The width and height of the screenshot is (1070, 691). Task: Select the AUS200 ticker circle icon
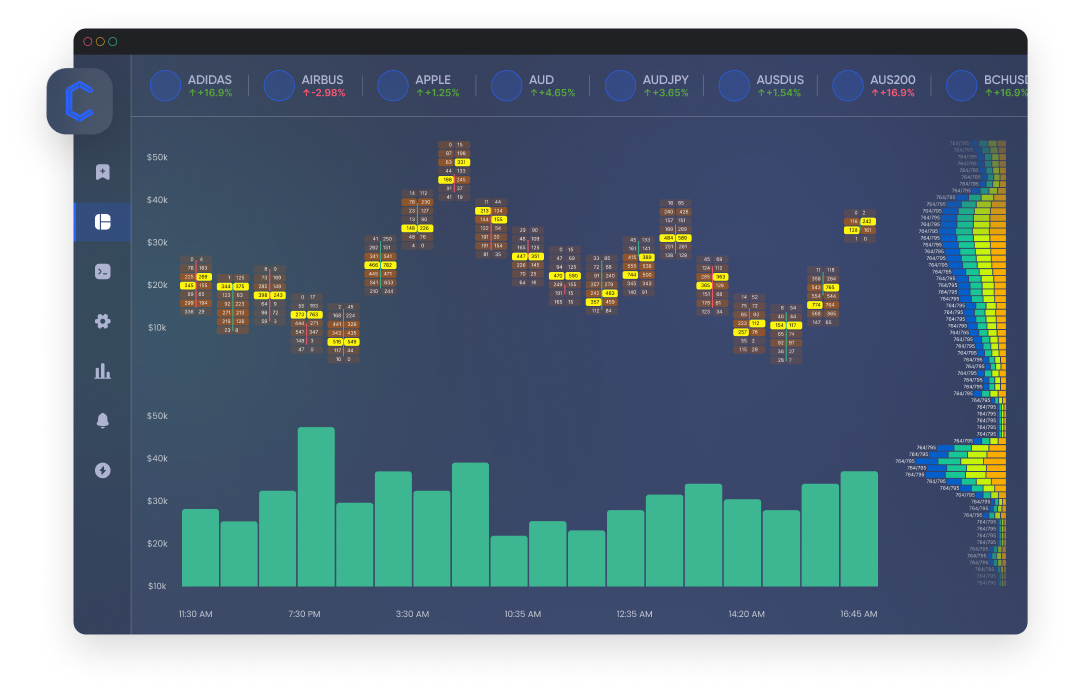(848, 86)
